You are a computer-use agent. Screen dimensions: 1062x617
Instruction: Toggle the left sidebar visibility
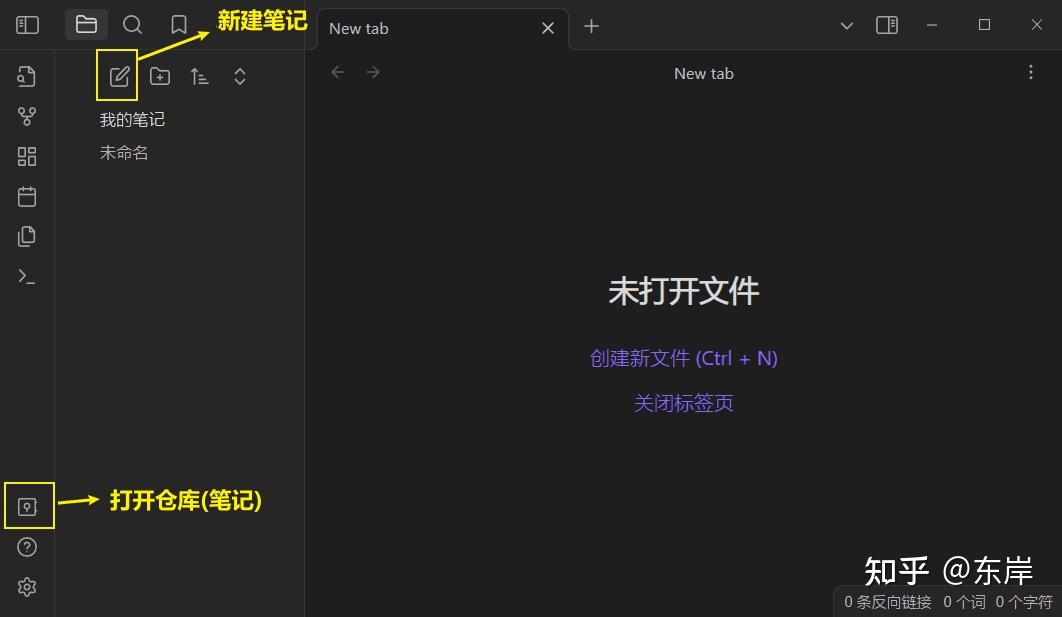(27, 24)
